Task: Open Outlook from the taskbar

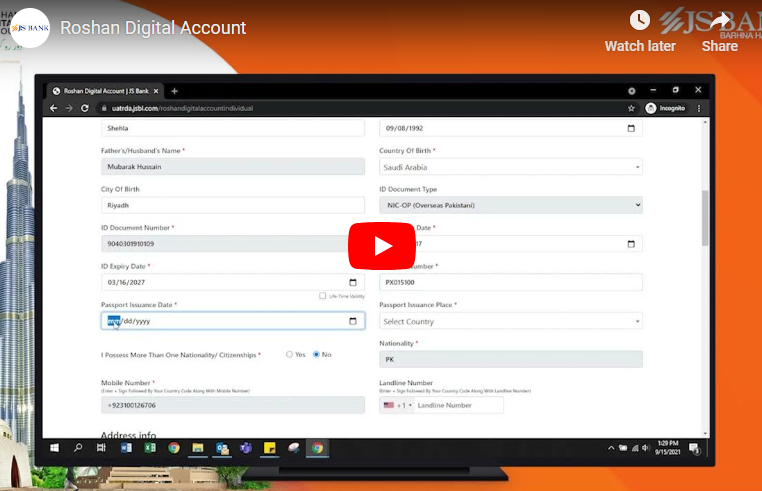Action: [222, 448]
